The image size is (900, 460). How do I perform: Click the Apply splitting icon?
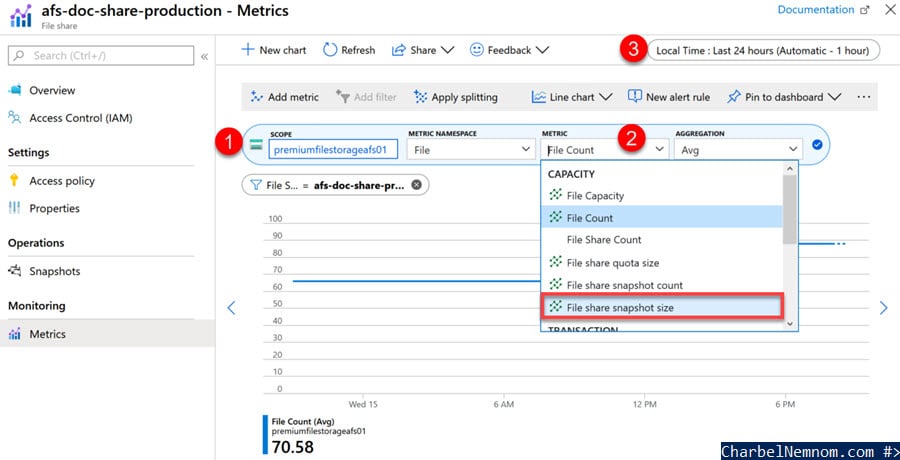click(421, 97)
